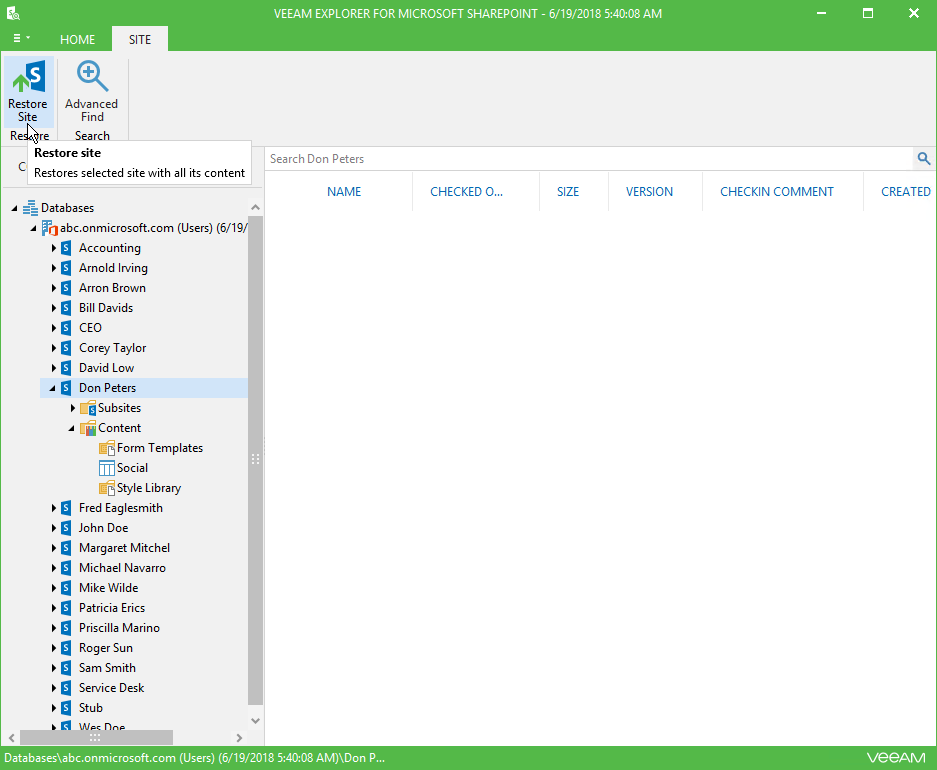
Task: Collapse the abc.onmicrosoft.com node
Action: pos(33,228)
